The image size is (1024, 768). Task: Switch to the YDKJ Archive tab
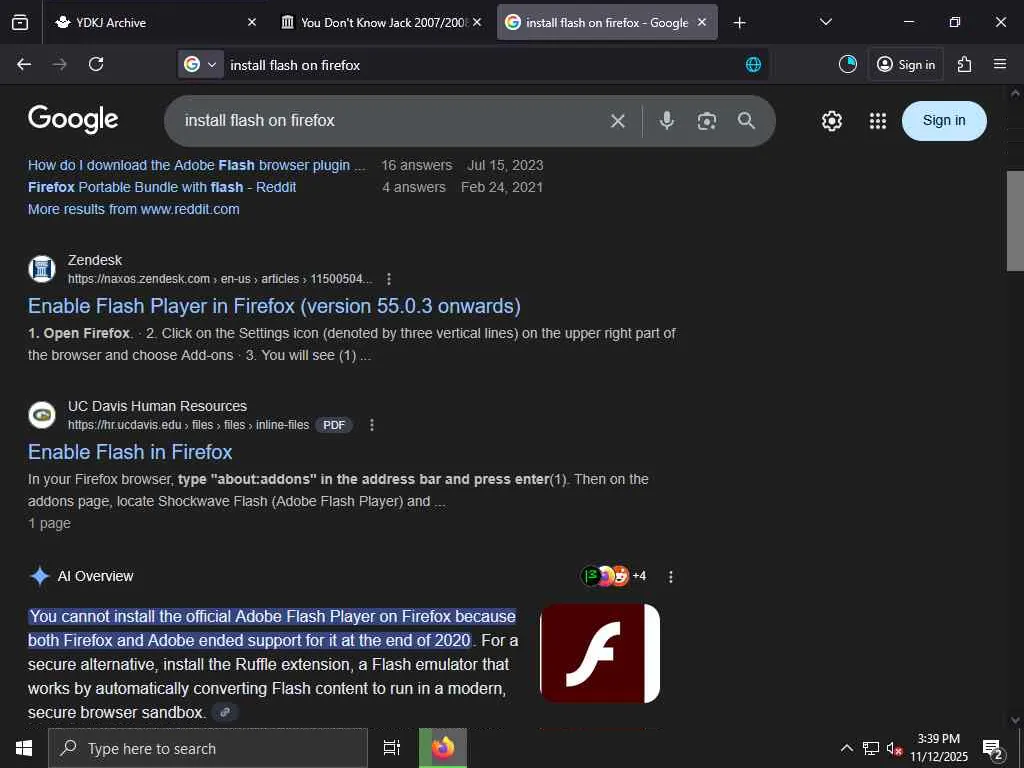coord(155,22)
